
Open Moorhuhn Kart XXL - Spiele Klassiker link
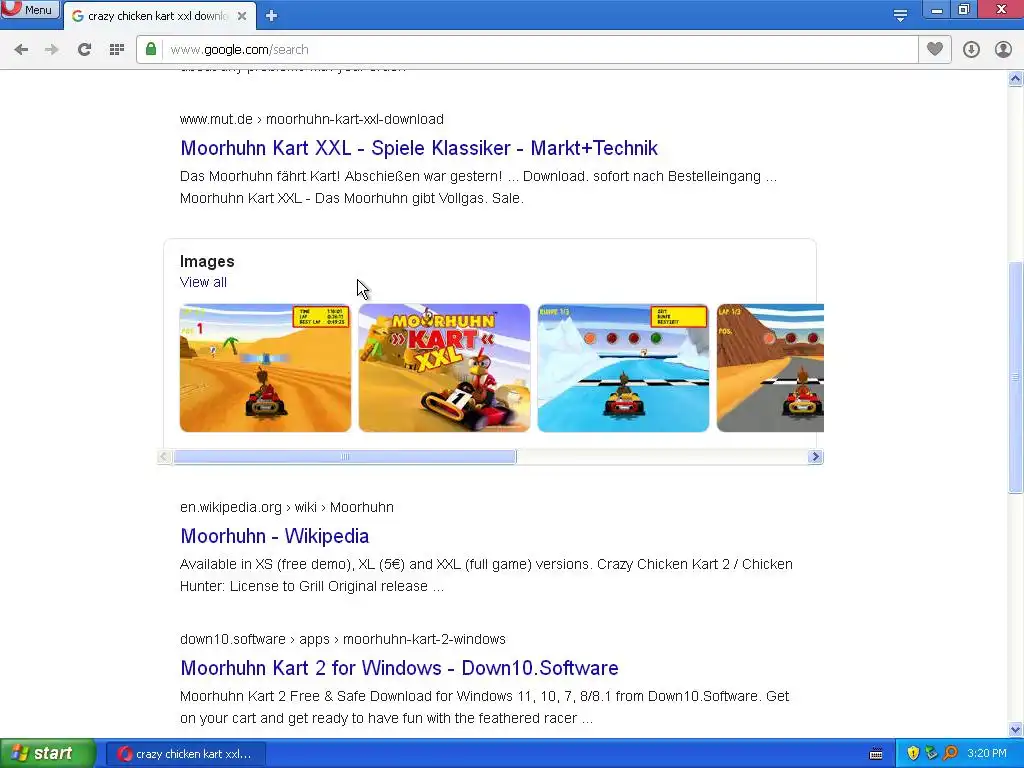tap(419, 148)
